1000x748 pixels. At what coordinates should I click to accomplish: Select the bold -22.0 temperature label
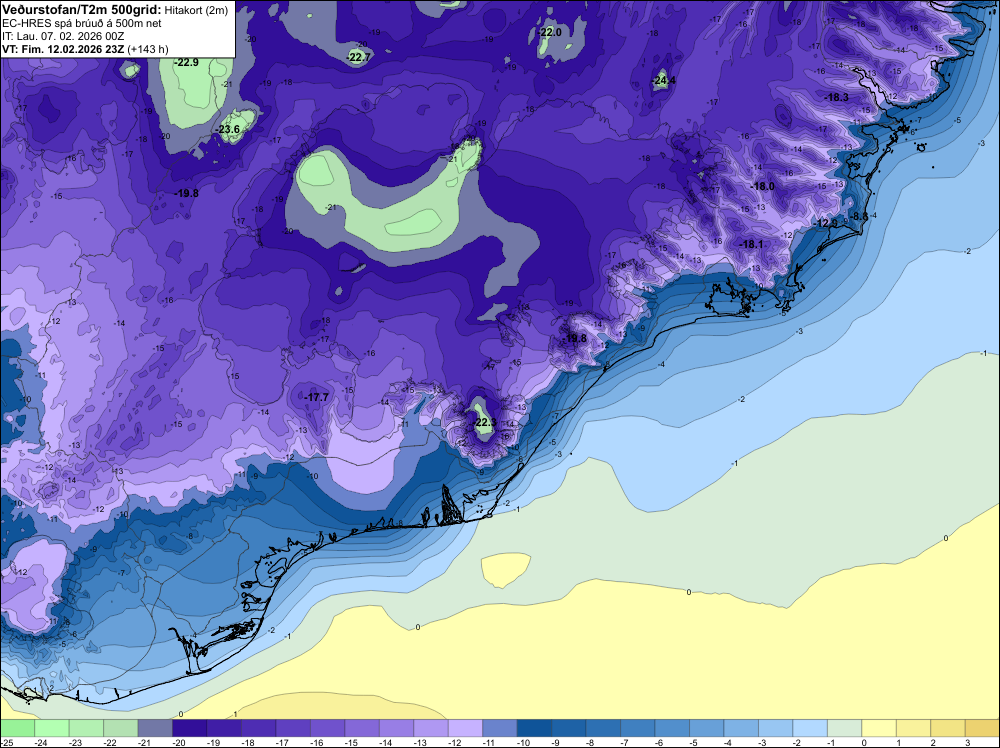point(549,32)
